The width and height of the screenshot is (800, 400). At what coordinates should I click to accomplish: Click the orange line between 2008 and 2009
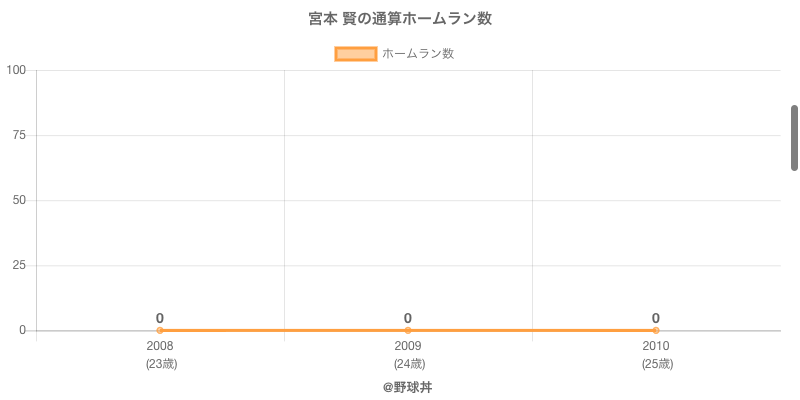284,330
